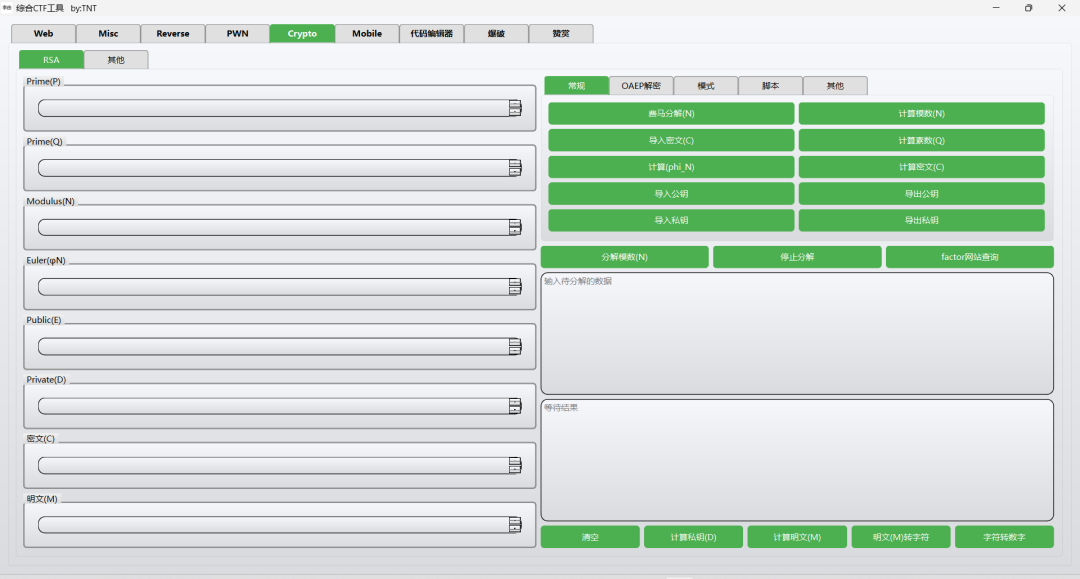
Task: Open factor网站查询 lookup
Action: (x=970, y=257)
